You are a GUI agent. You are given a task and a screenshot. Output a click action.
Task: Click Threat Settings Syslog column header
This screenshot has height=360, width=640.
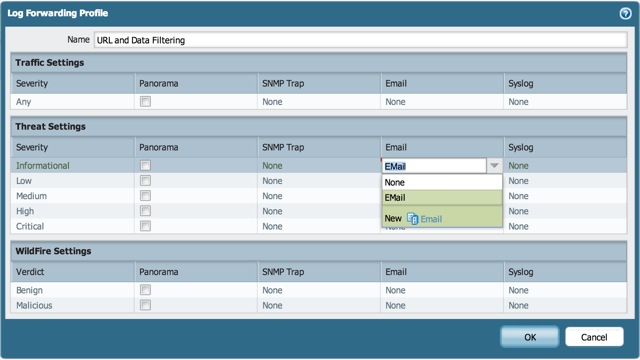520,147
